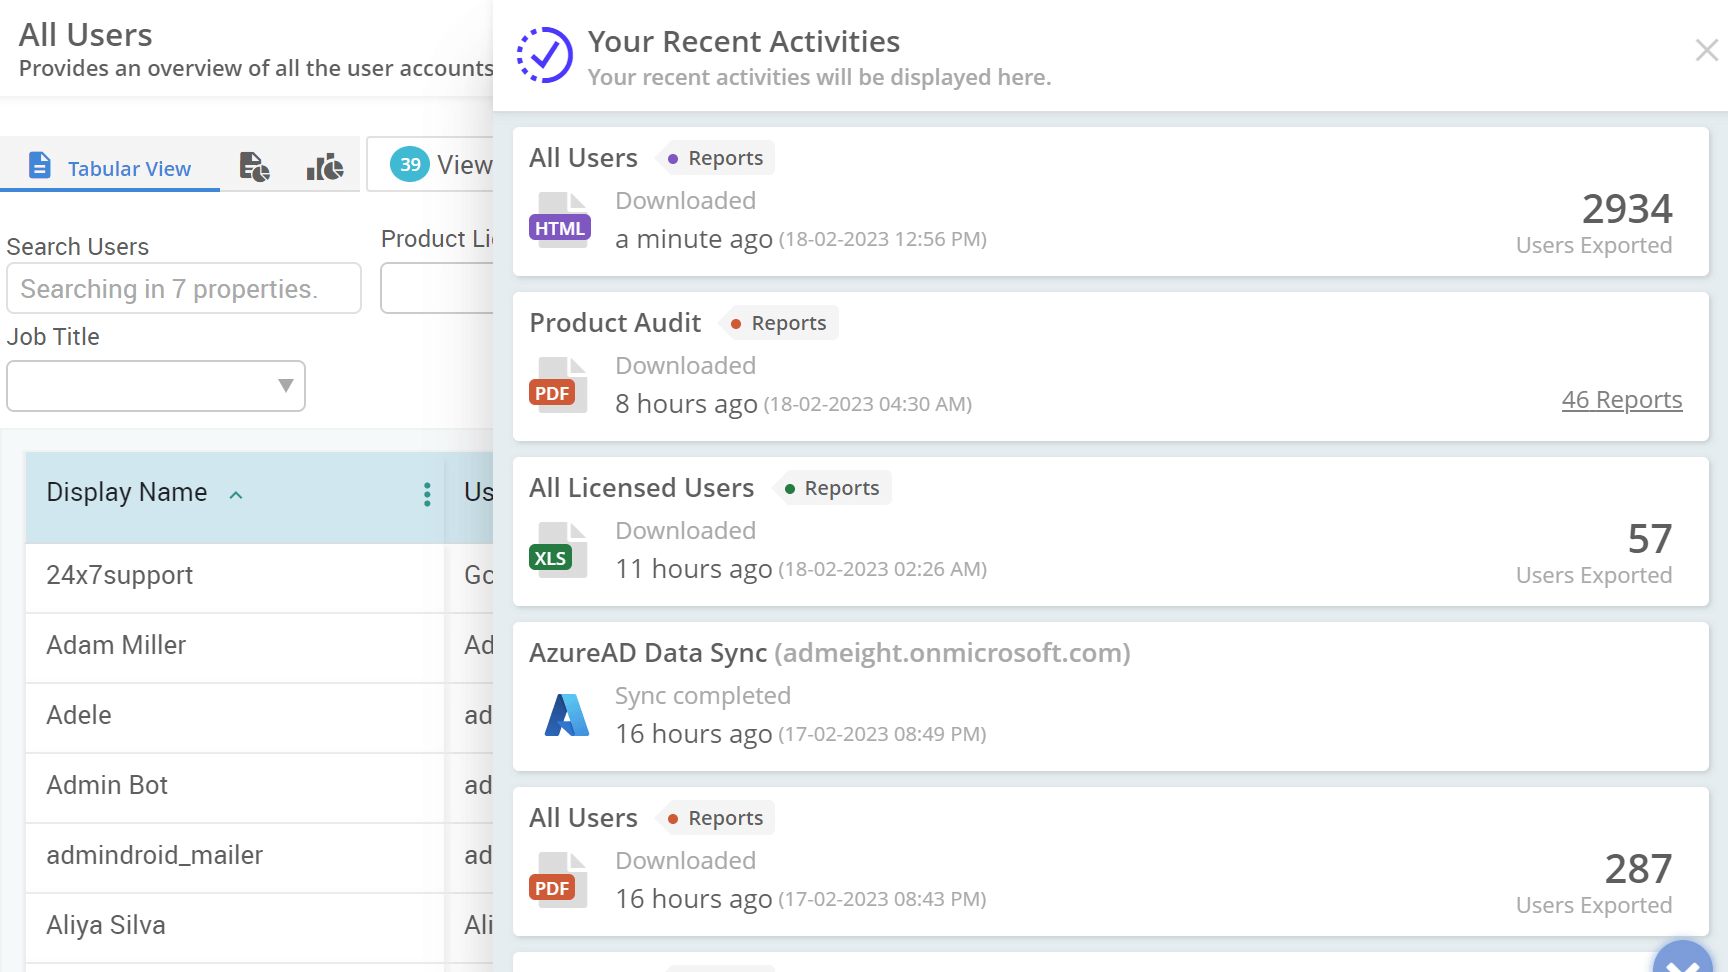This screenshot has width=1728, height=972.
Task: Select the Reports tag next to Product Audit
Action: (778, 322)
